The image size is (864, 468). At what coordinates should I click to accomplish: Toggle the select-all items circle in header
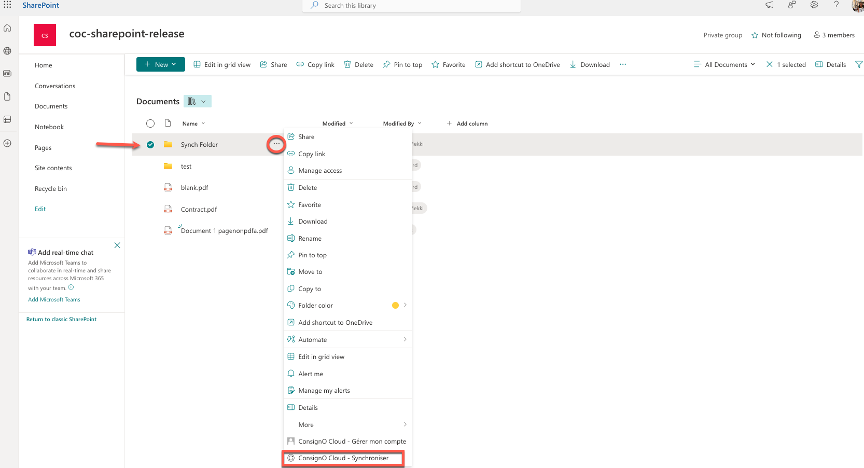(x=150, y=123)
